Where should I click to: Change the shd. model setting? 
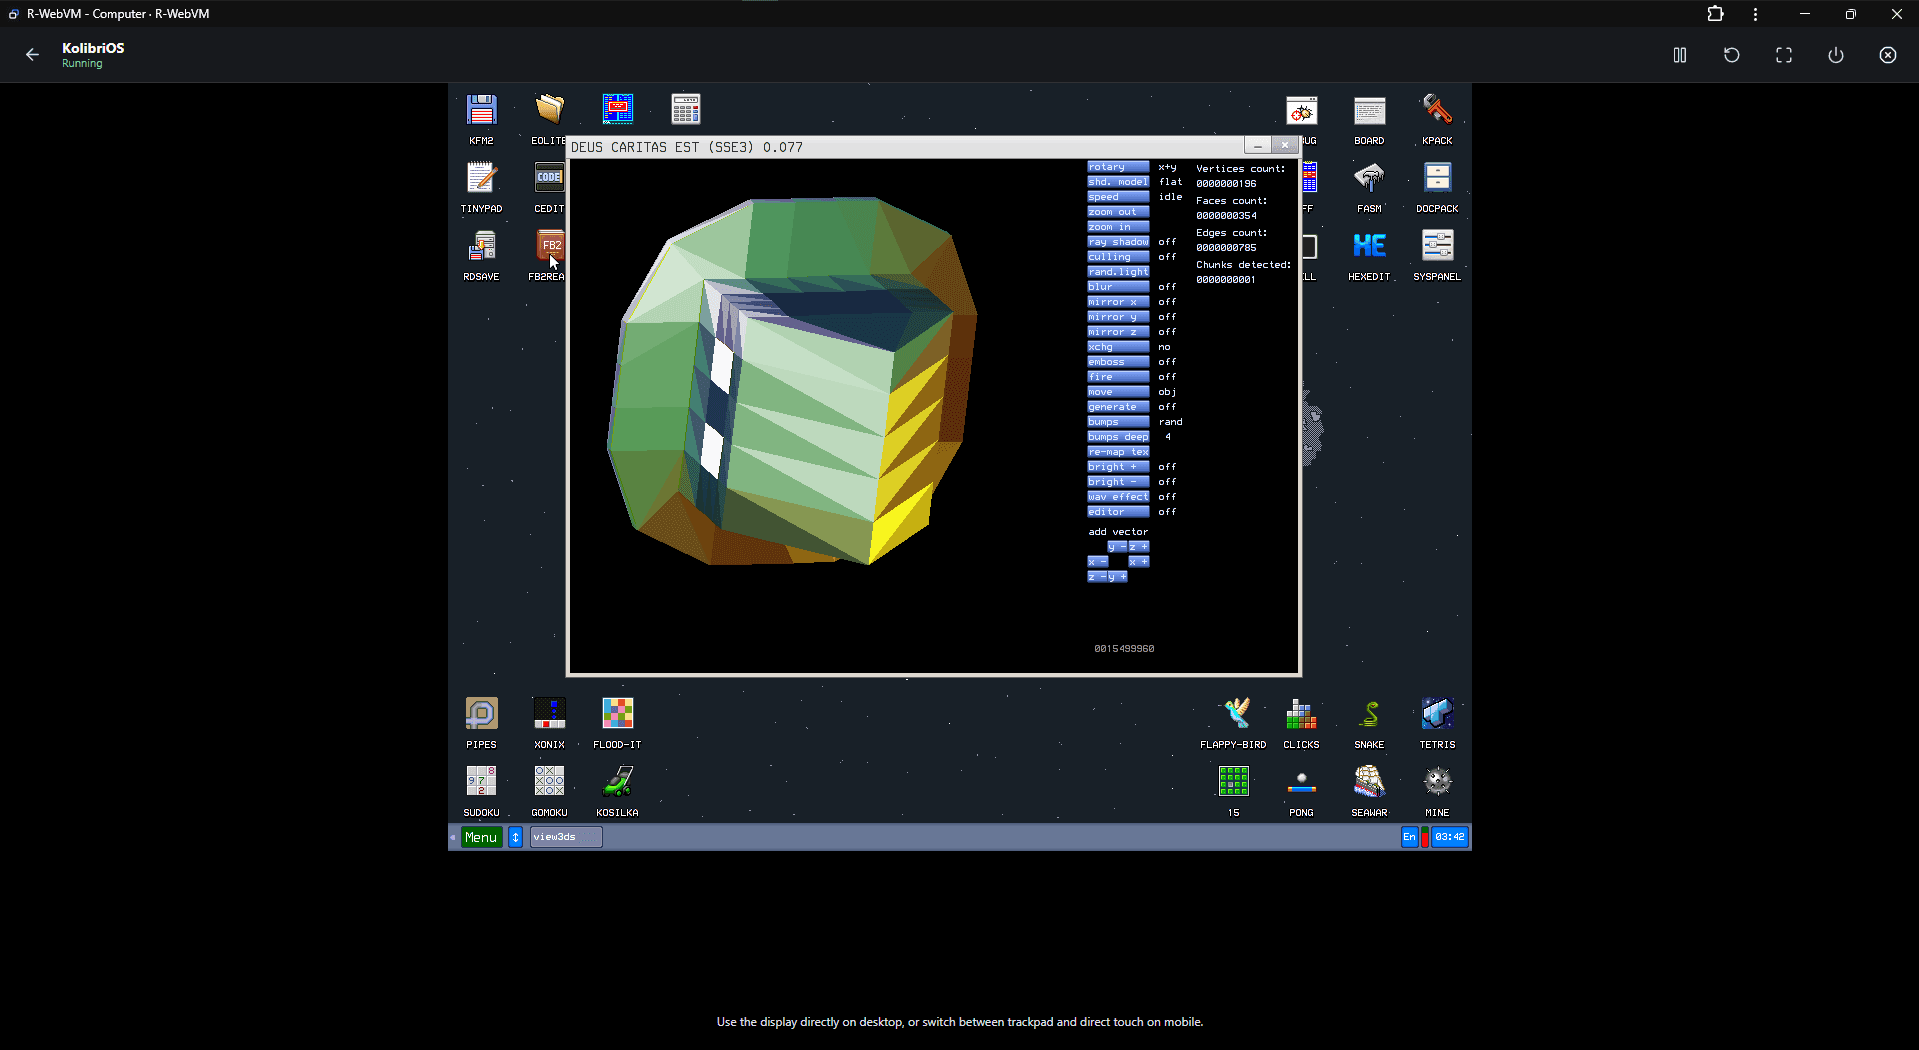(1118, 182)
